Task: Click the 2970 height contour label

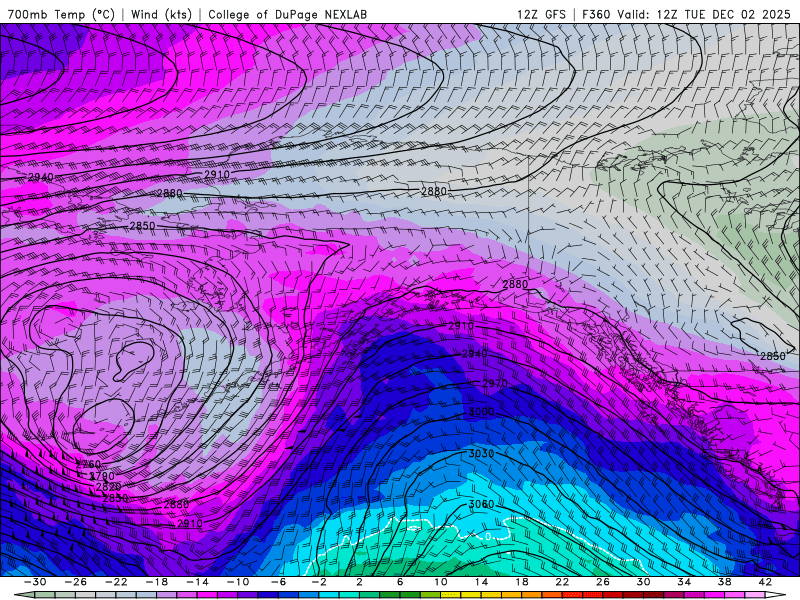Action: tap(495, 383)
